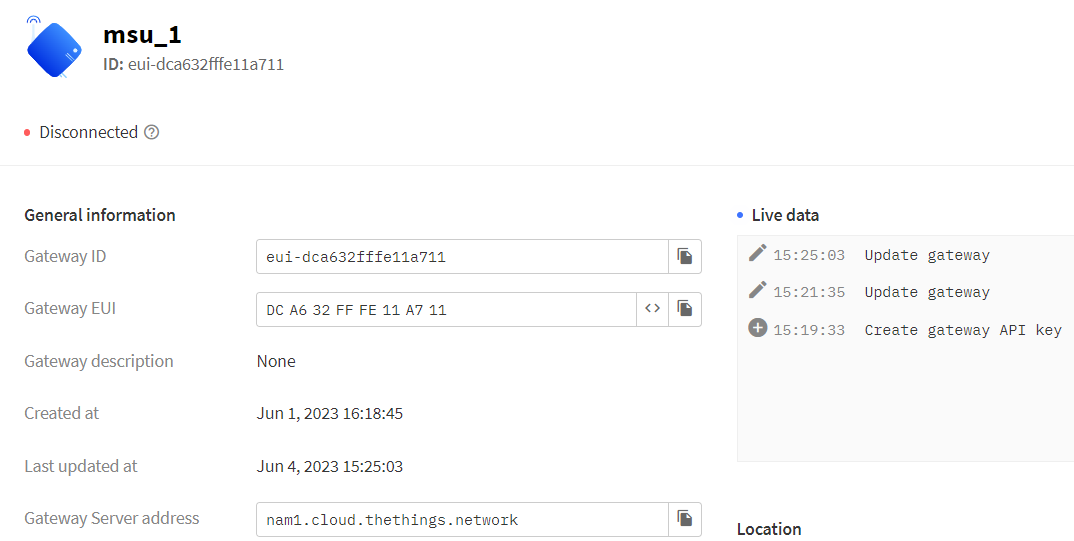Click the pencil icon of 15:25:03 event
Screen dimensions: 1074x541
pyautogui.click(x=757, y=253)
